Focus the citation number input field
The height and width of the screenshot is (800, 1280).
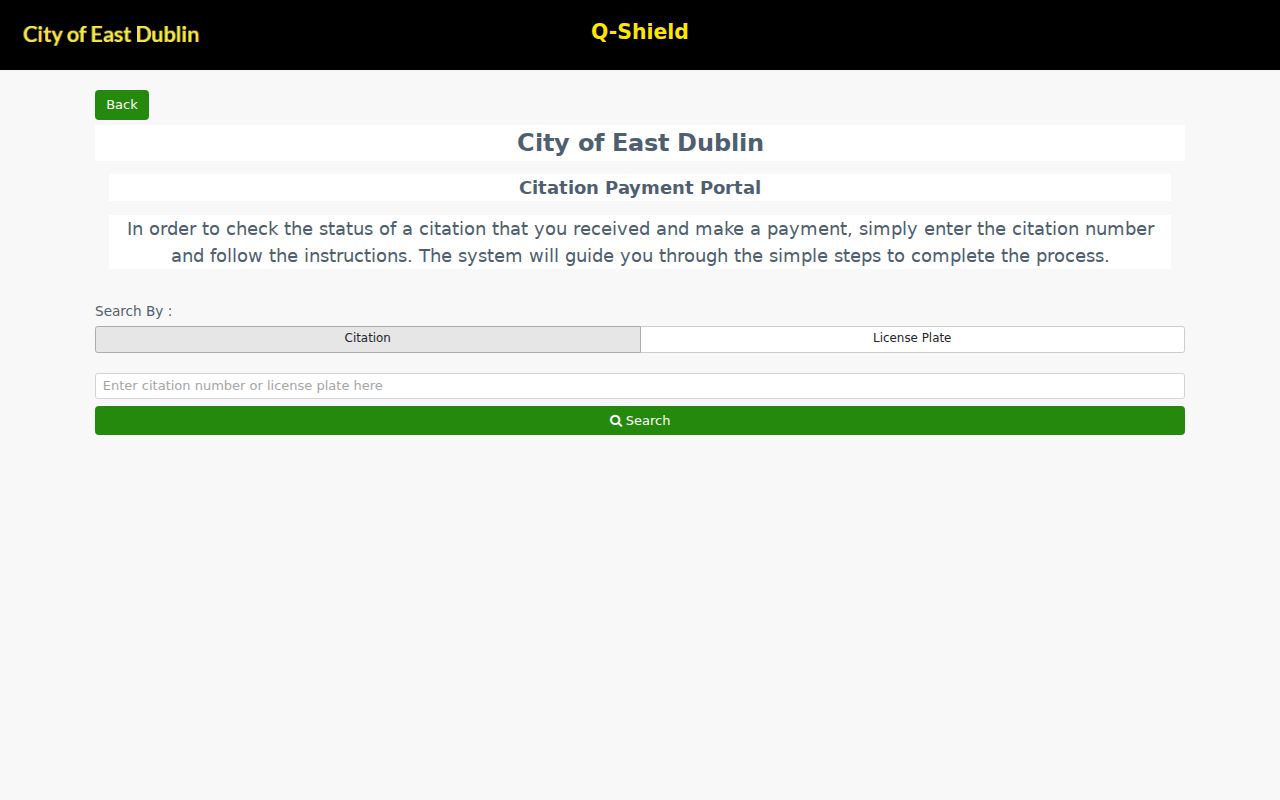coord(640,386)
